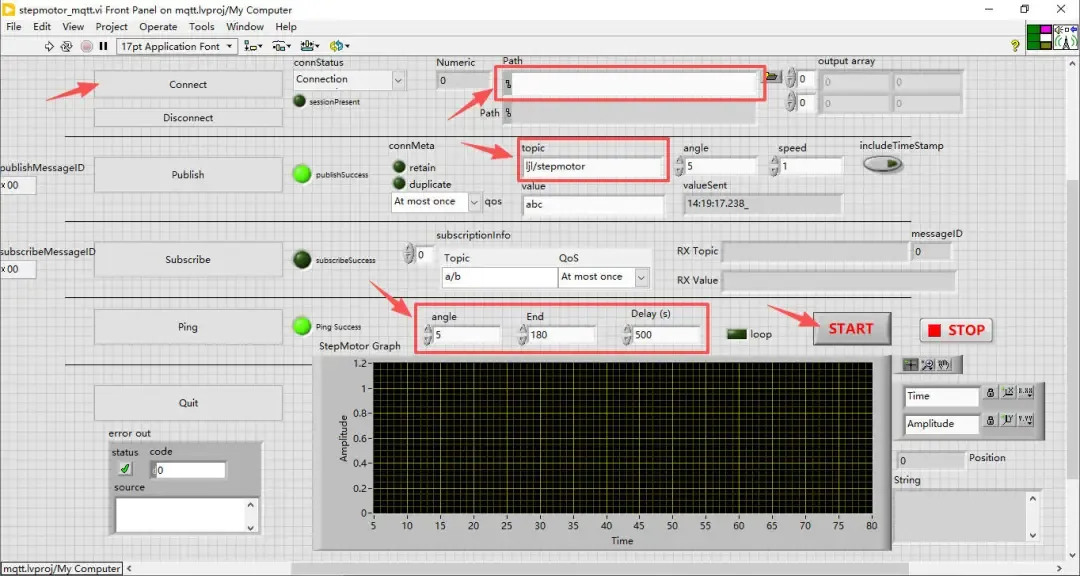1080x576 pixels.
Task: Click the Run Continuously toolbar icon
Action: (x=67, y=46)
